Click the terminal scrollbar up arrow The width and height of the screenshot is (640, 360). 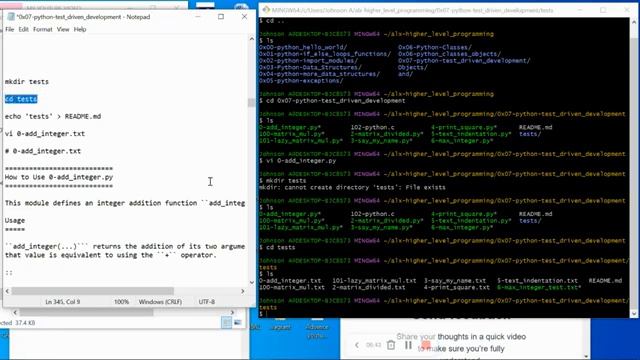(633, 22)
